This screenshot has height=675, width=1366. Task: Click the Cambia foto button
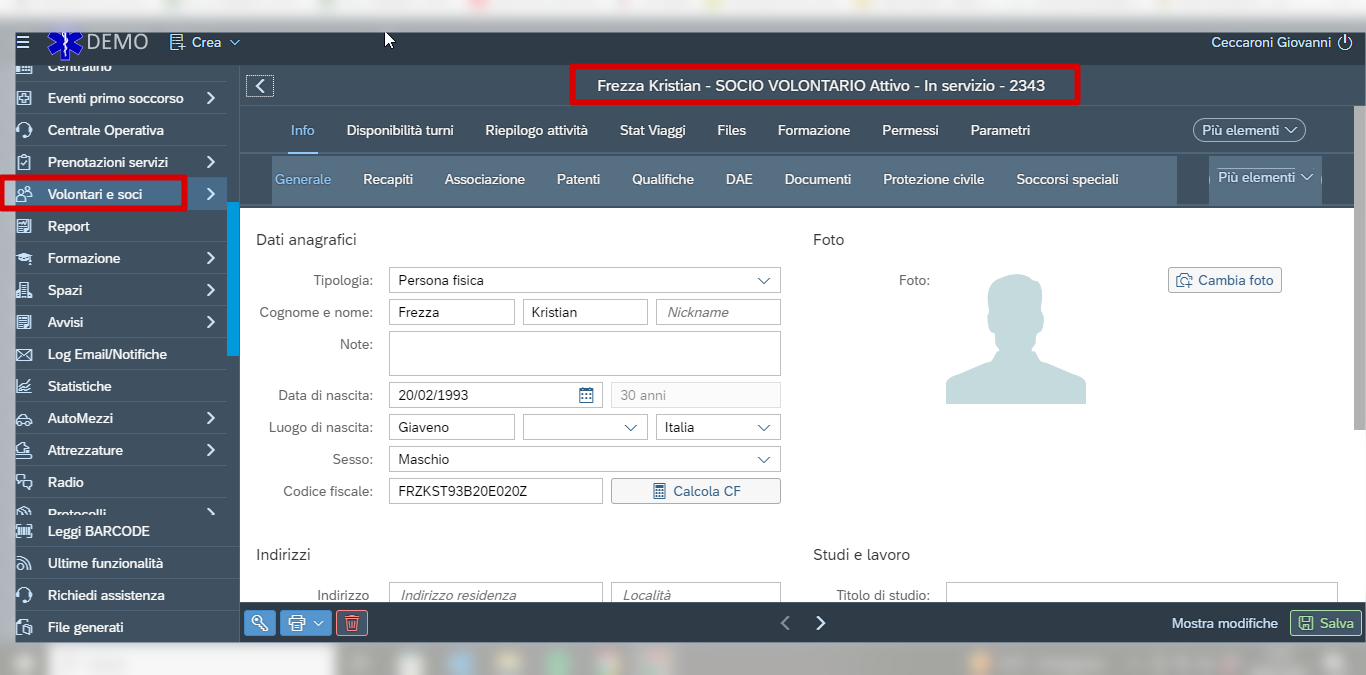tap(1225, 280)
